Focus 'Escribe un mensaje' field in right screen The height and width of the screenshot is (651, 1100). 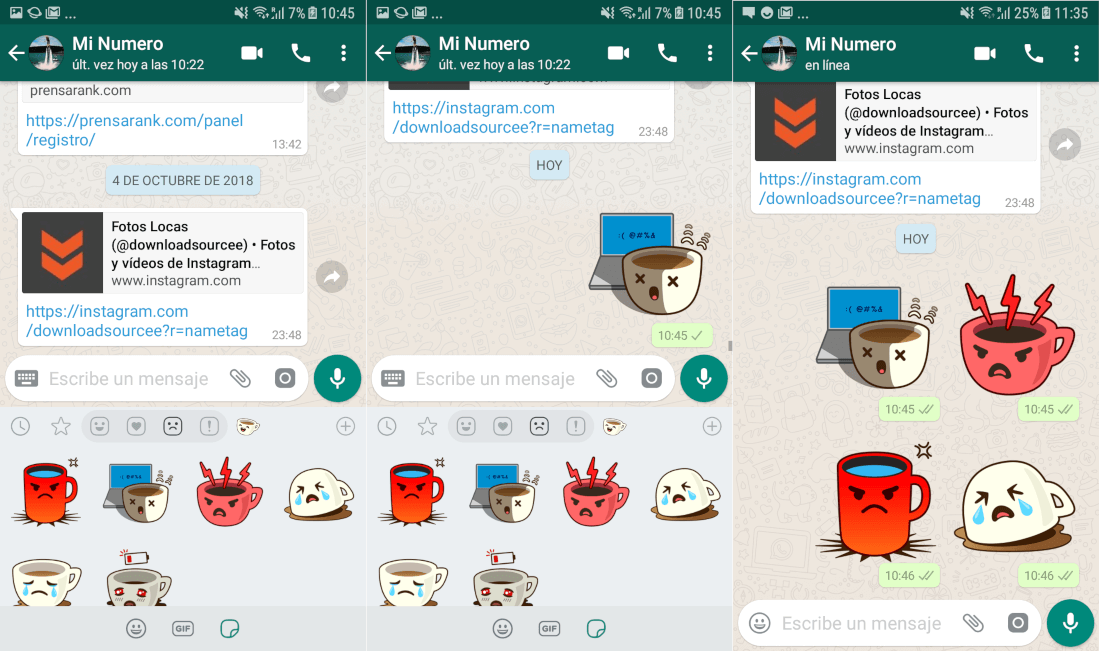861,623
